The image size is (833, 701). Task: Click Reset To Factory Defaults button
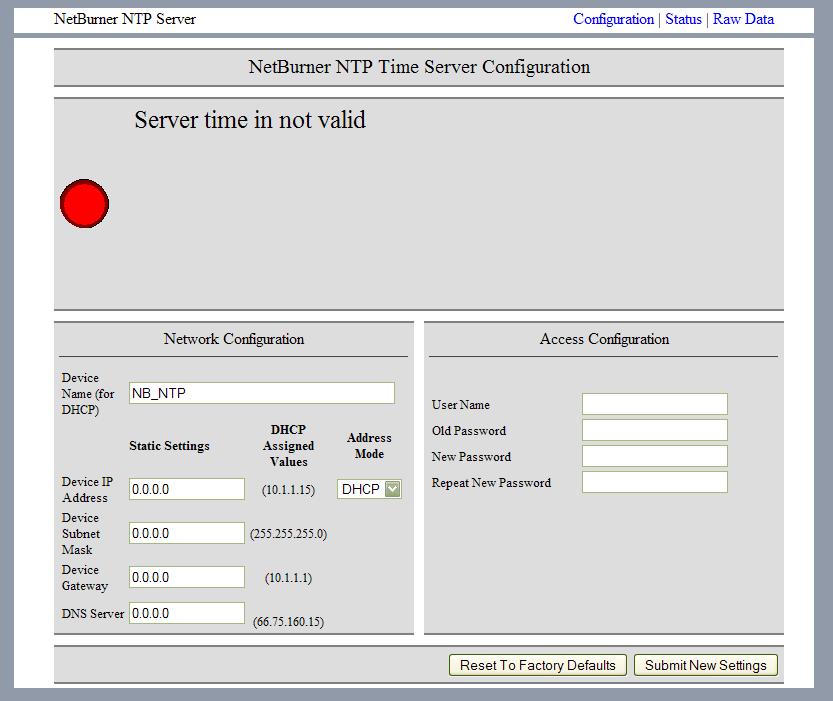[x=538, y=665]
